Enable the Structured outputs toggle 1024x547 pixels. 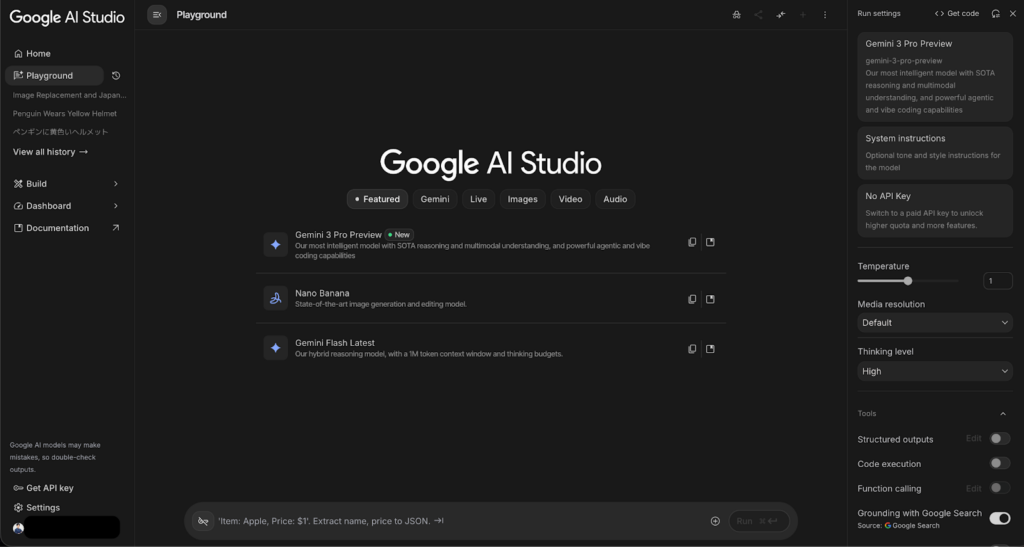(x=999, y=439)
